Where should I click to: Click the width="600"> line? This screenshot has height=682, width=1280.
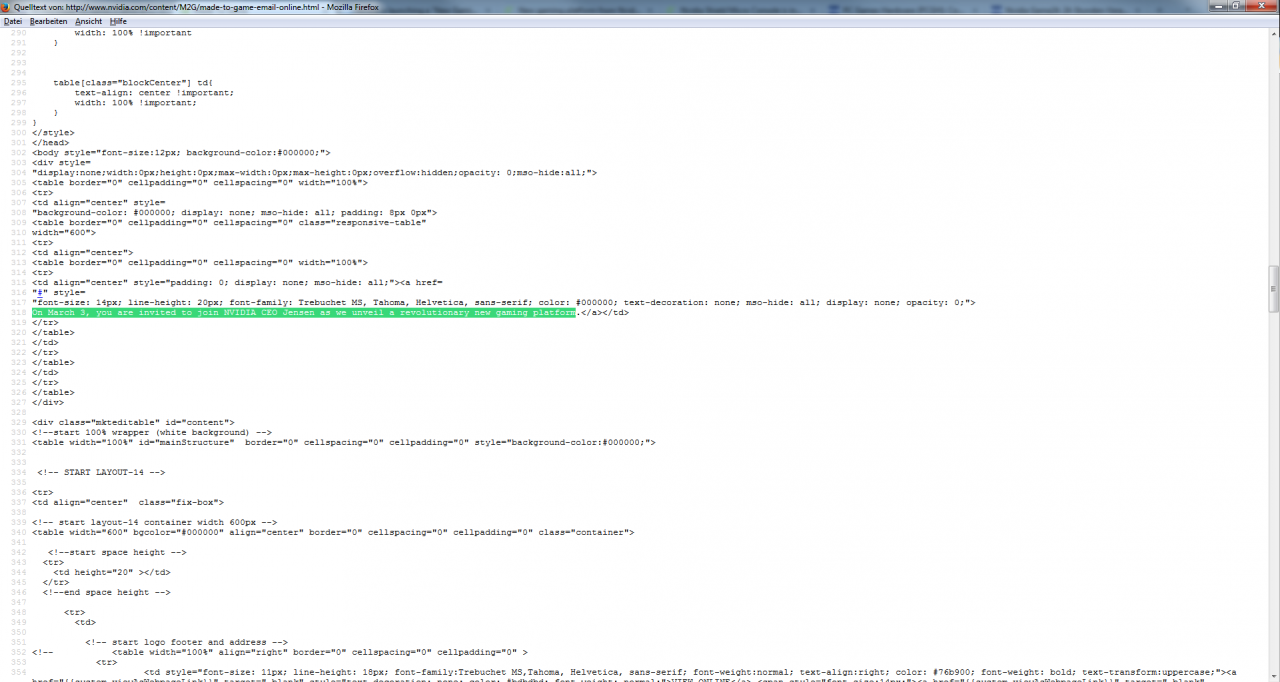coord(64,232)
